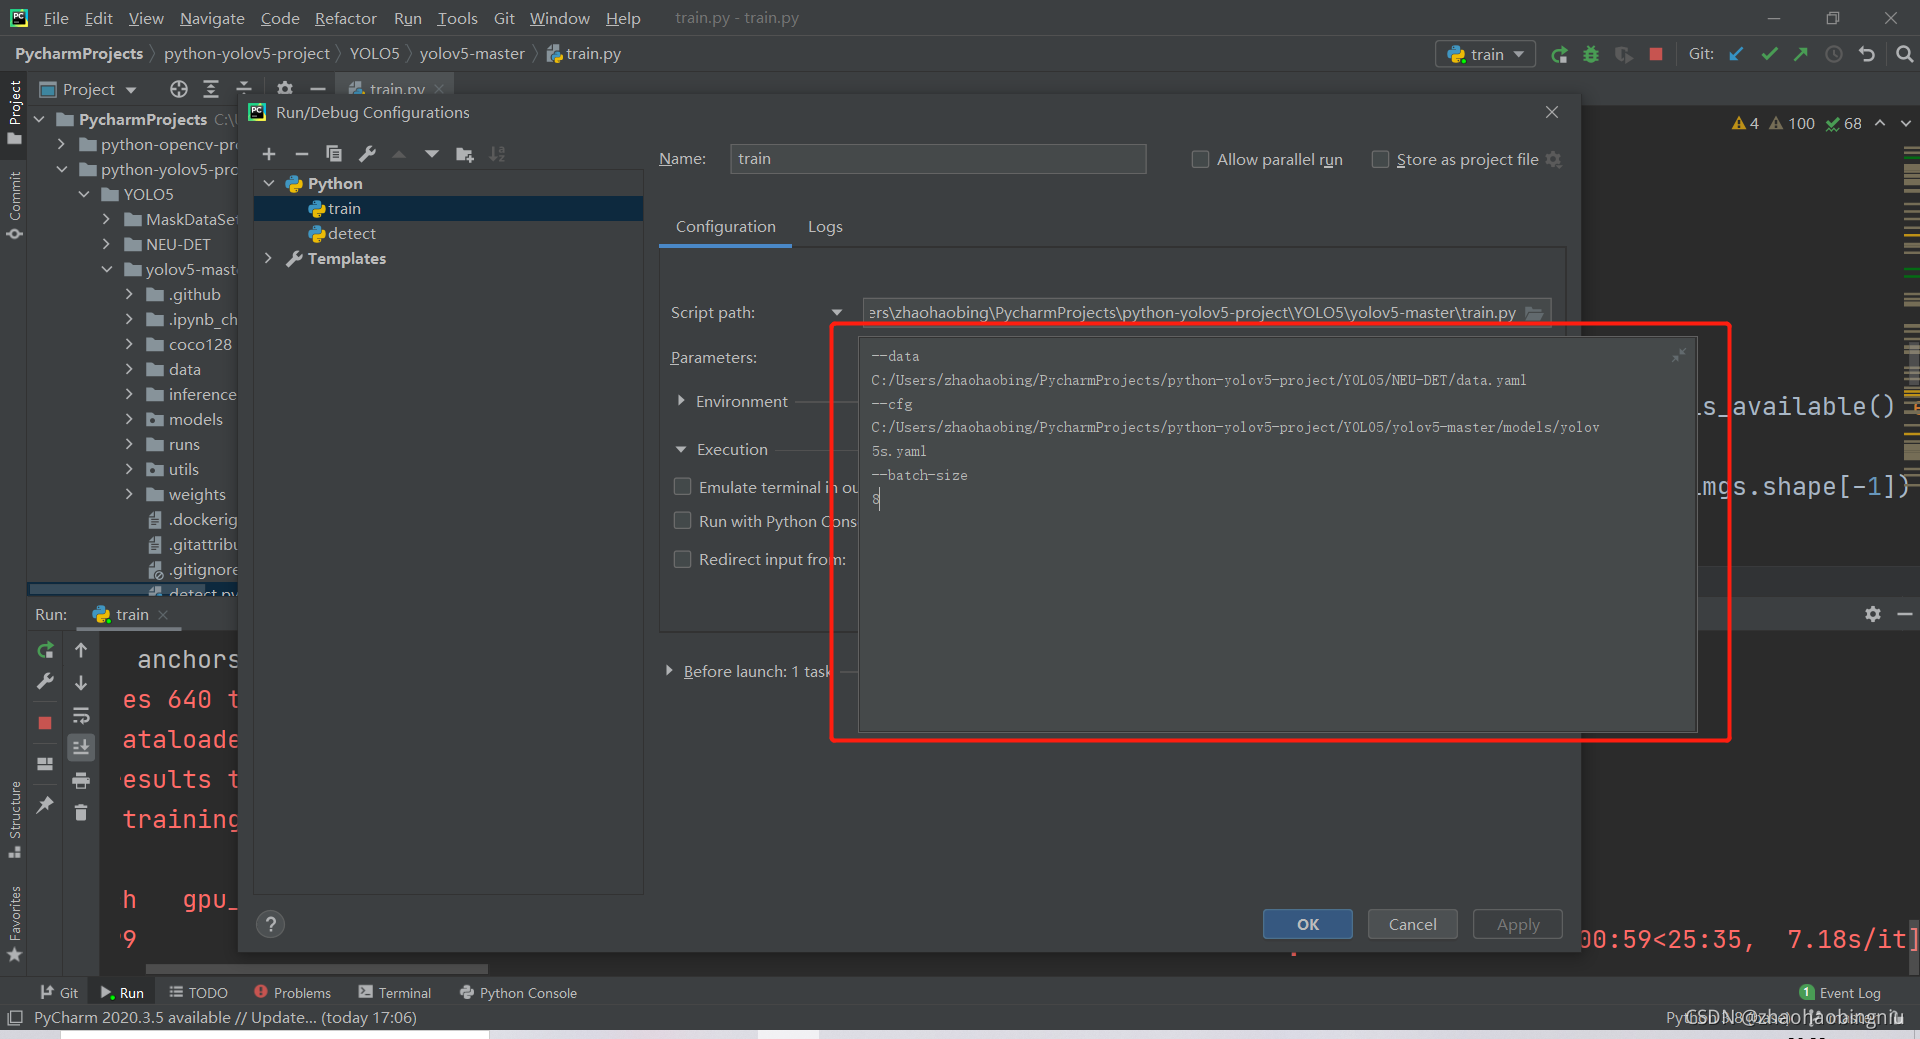This screenshot has height=1039, width=1920.
Task: Print the Run console output
Action: (x=81, y=780)
